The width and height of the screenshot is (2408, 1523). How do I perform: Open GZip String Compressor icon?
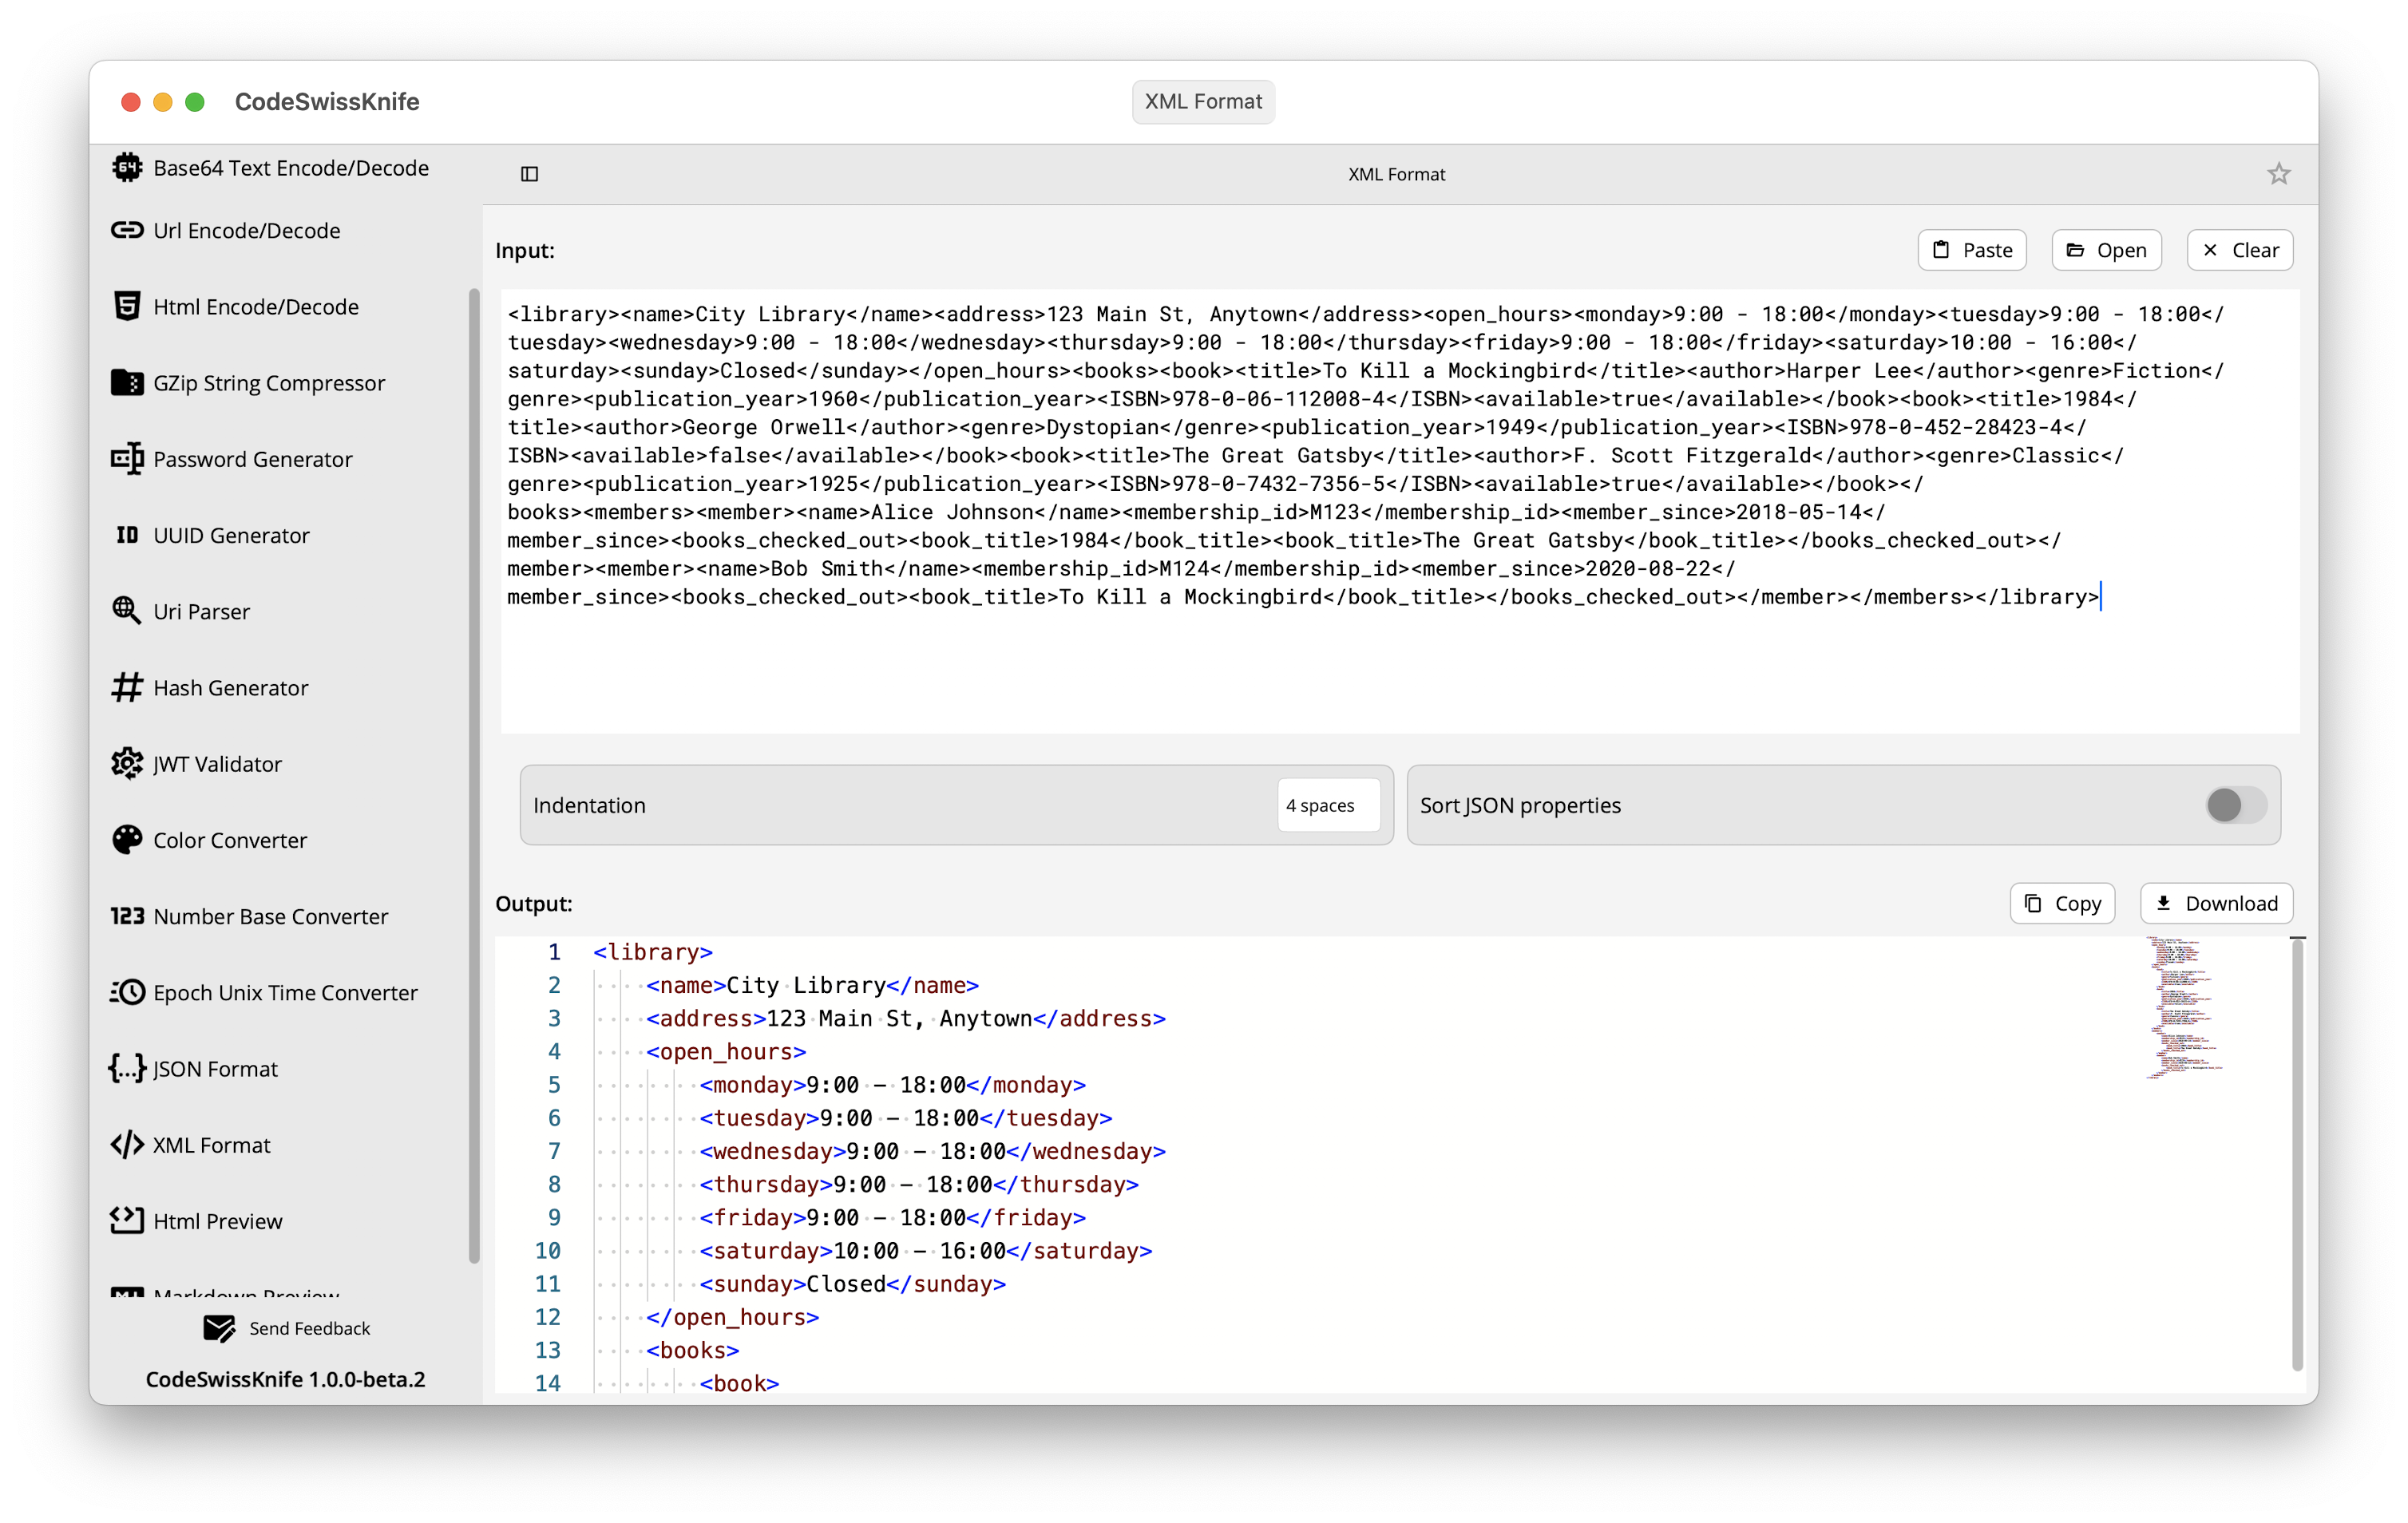click(127, 382)
